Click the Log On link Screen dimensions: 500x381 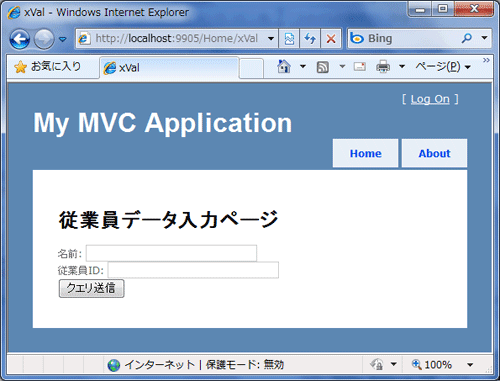click(x=430, y=99)
